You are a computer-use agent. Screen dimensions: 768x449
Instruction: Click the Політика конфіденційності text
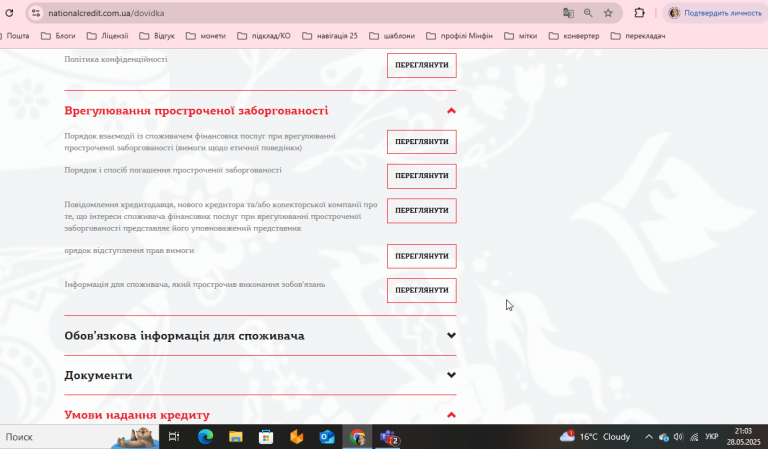coord(116,59)
